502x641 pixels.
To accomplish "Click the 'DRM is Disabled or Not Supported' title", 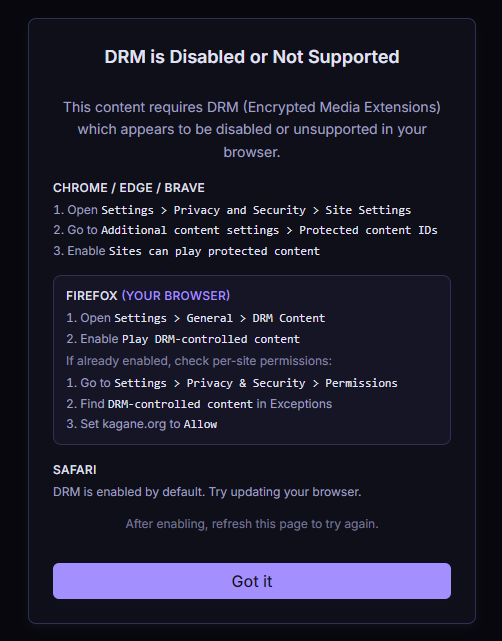I will (252, 57).
